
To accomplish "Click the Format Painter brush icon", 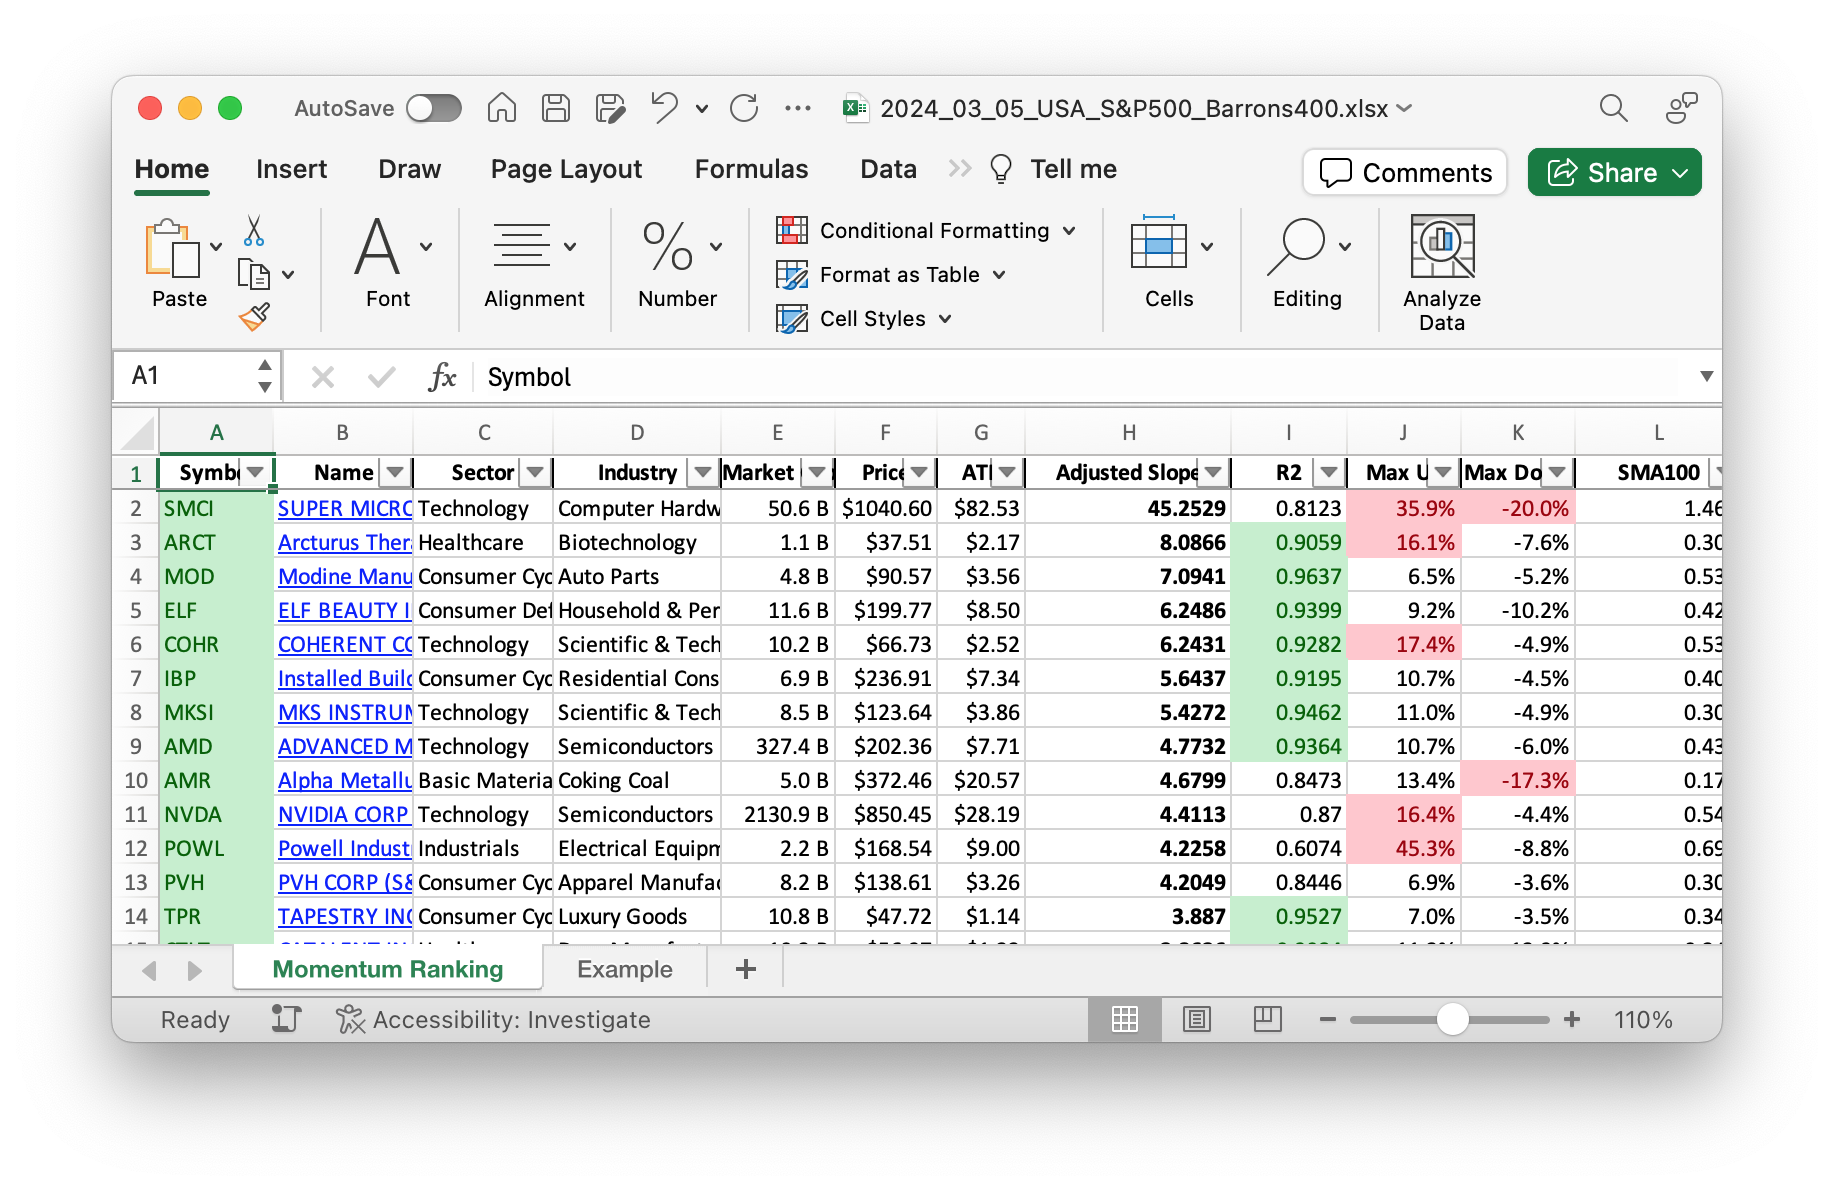I will pyautogui.click(x=254, y=317).
